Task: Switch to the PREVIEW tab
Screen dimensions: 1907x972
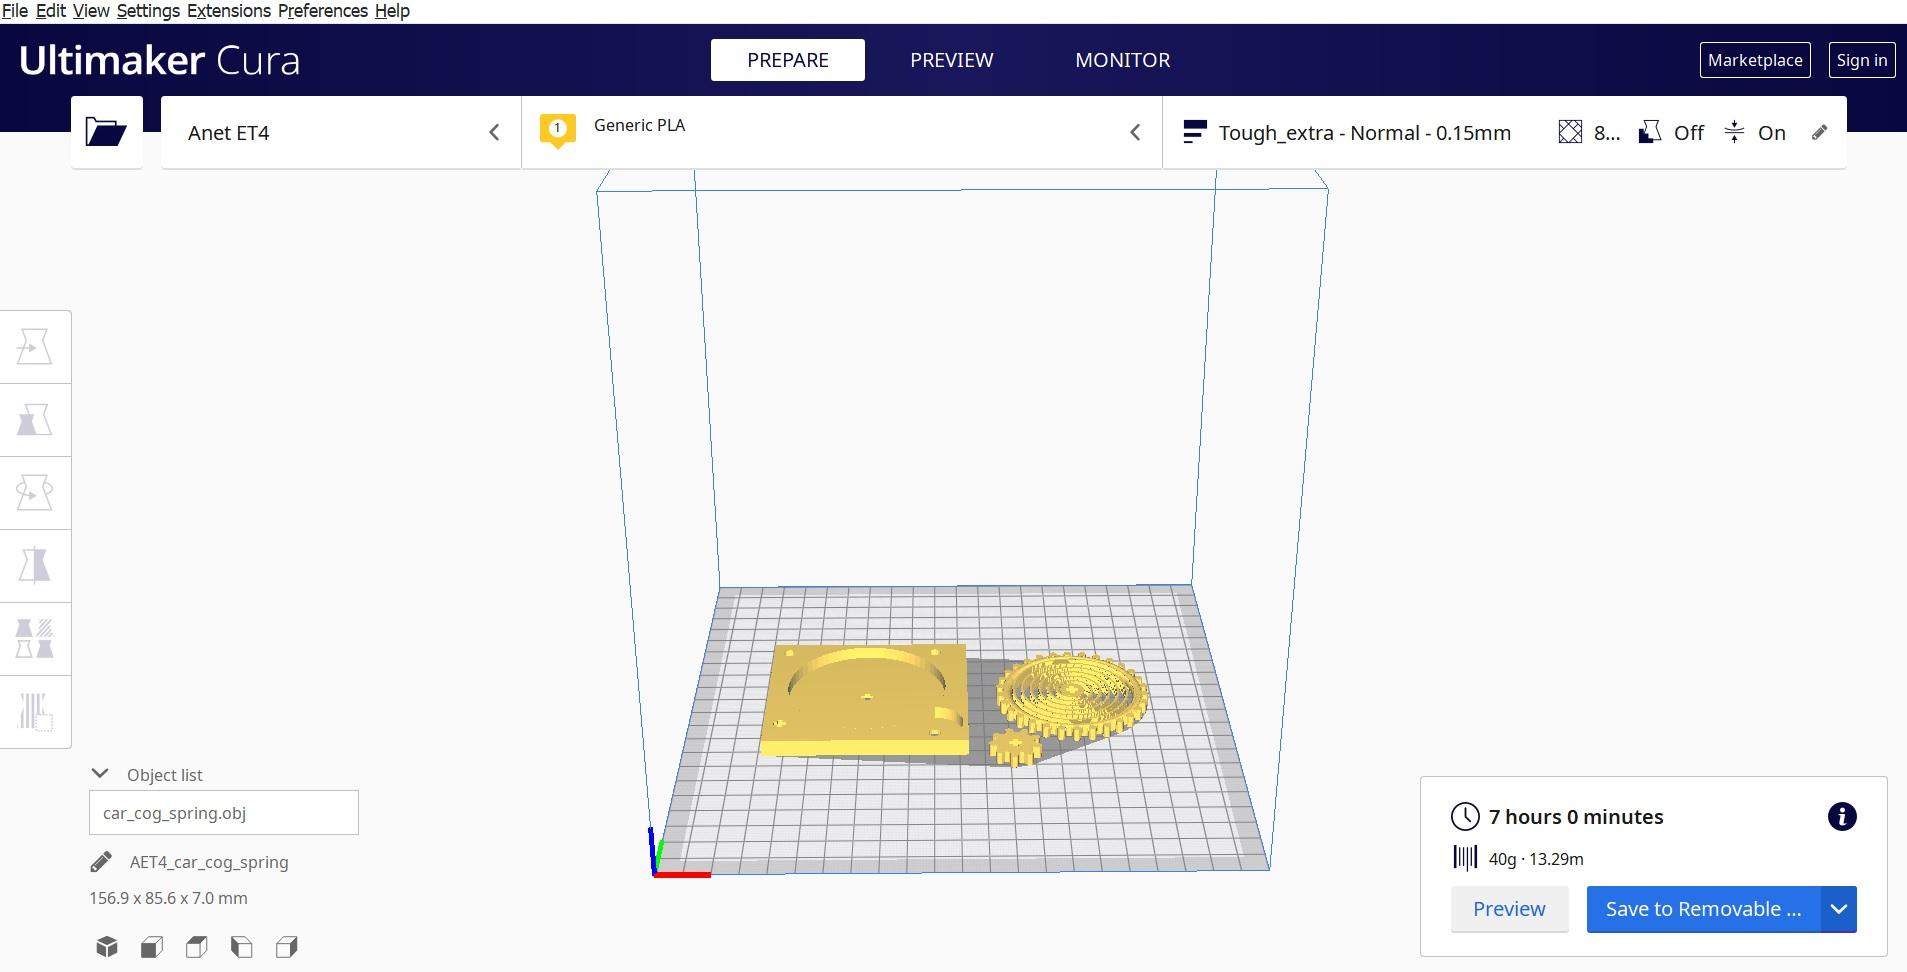Action: [950, 60]
